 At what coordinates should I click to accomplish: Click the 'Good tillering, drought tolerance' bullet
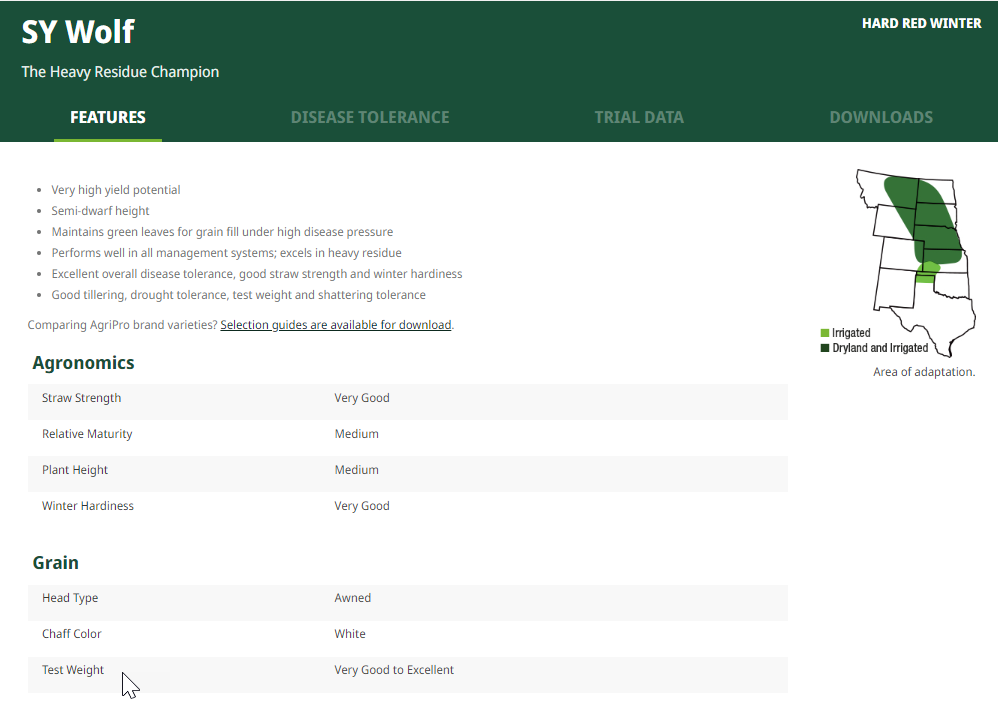pos(239,295)
